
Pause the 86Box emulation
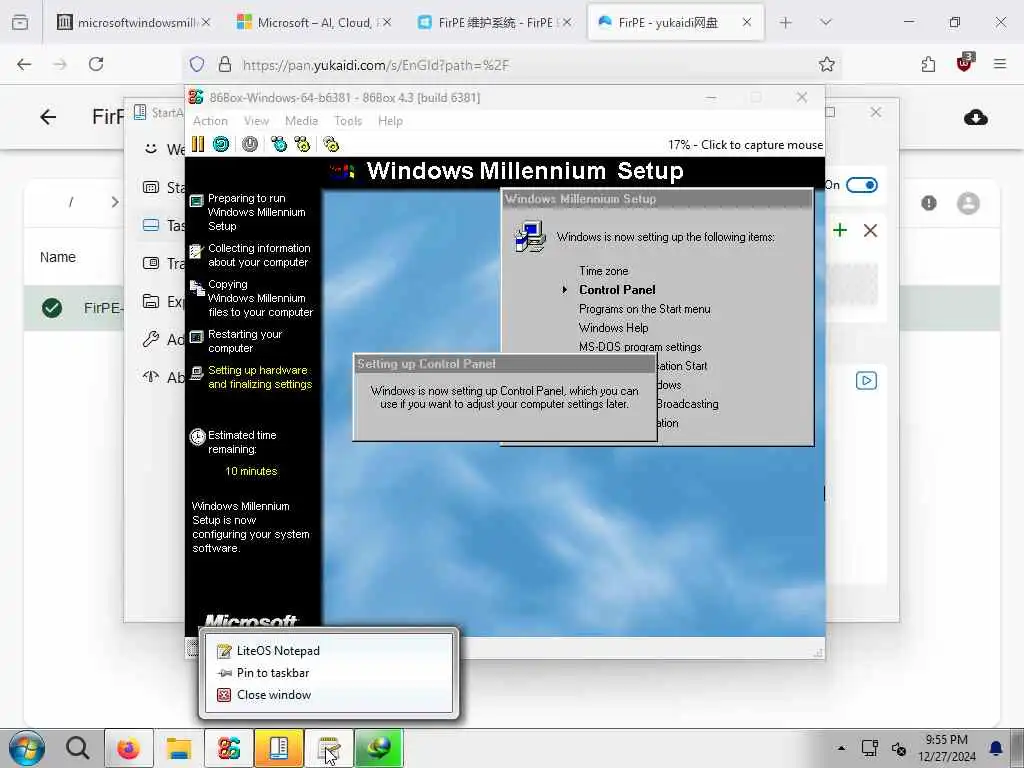tap(198, 144)
